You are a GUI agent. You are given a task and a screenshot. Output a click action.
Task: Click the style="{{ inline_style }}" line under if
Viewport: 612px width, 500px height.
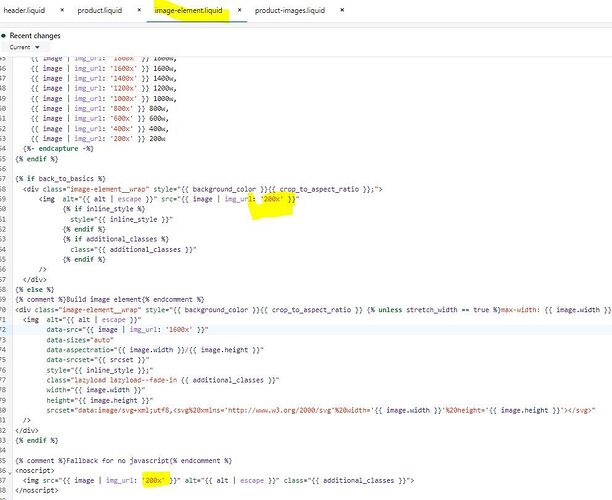pyautogui.click(x=122, y=219)
